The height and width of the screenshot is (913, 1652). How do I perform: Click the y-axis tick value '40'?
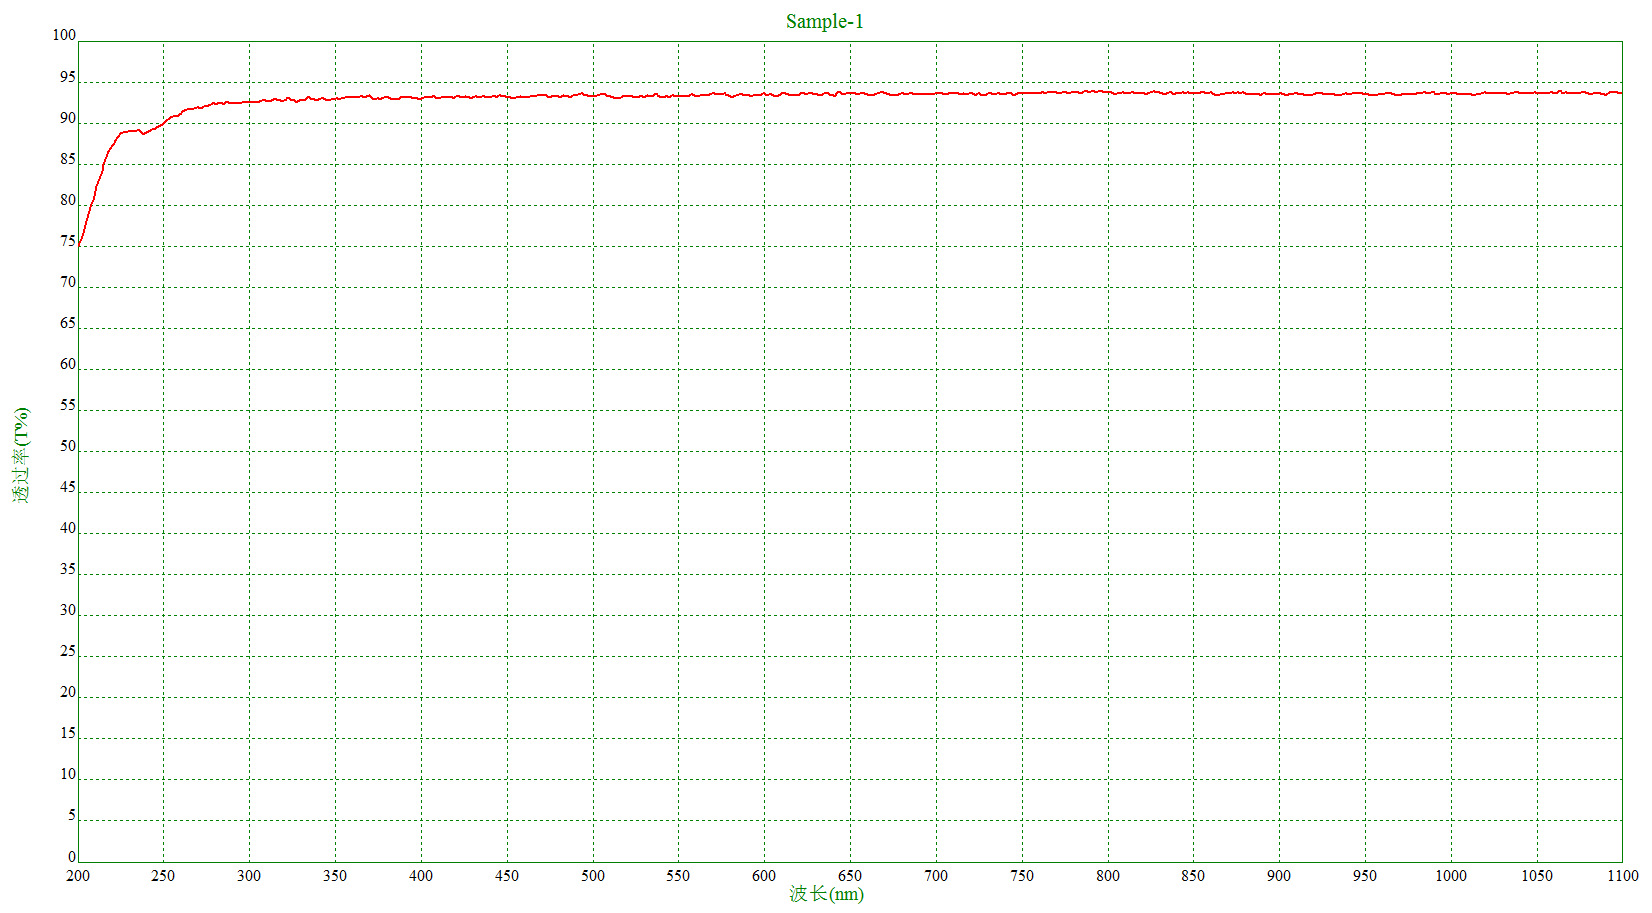coord(68,528)
